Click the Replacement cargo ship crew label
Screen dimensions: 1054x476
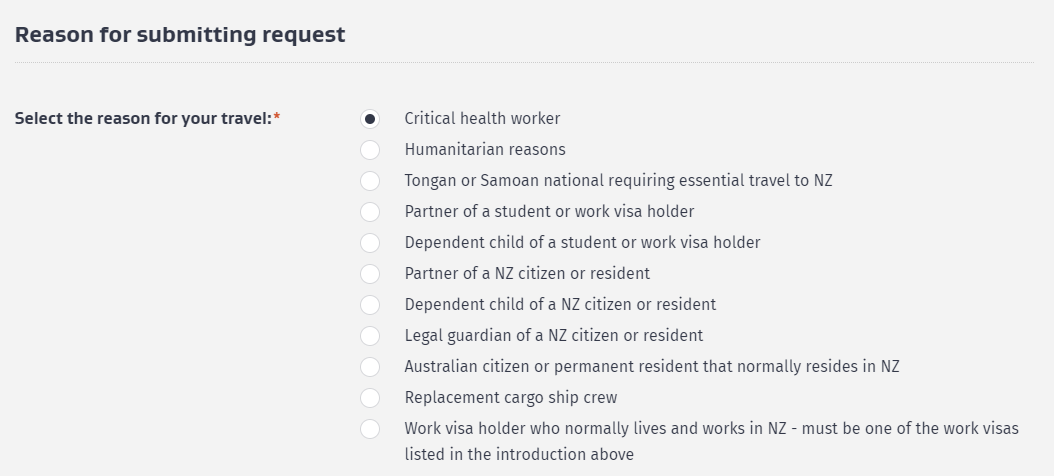click(511, 398)
